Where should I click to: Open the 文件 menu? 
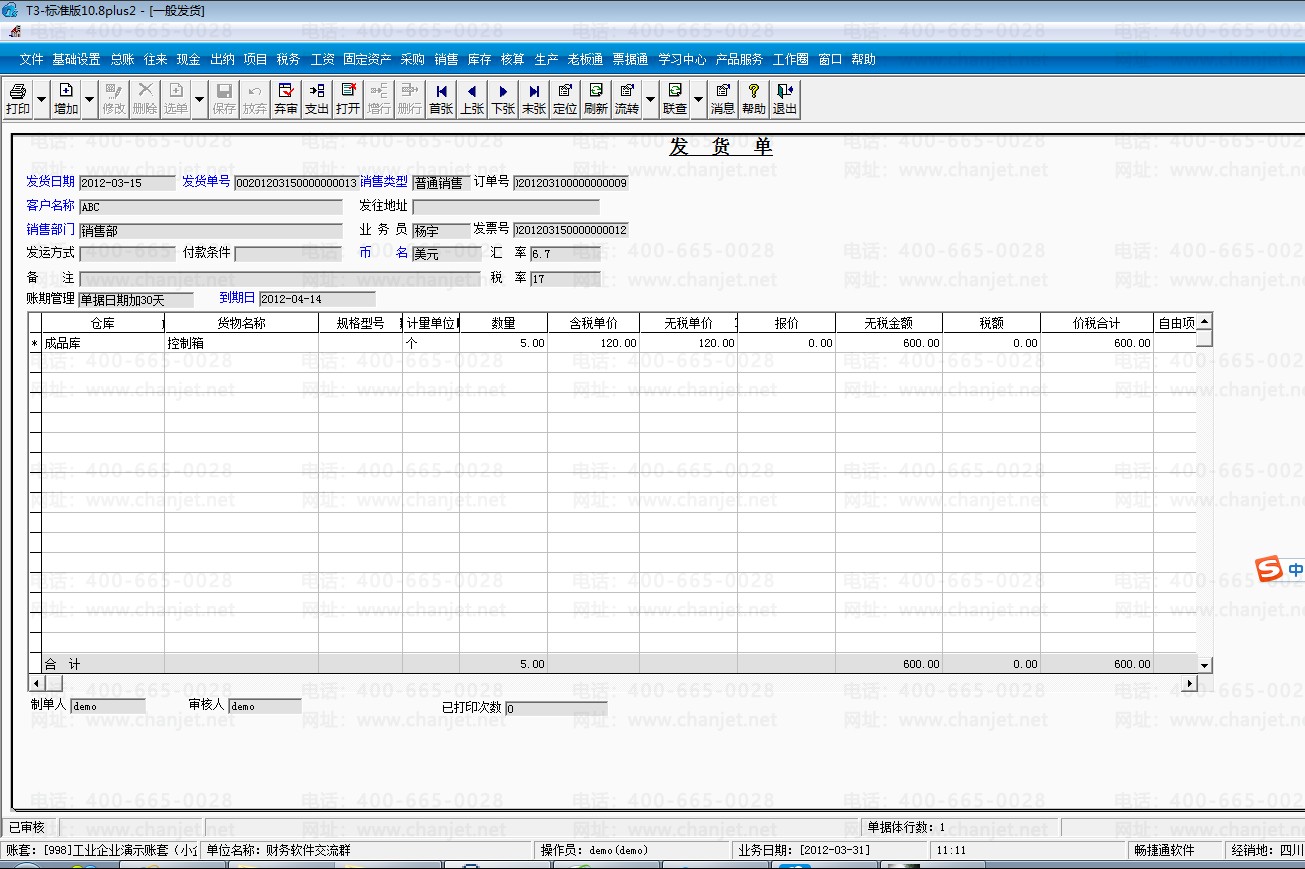pyautogui.click(x=32, y=60)
